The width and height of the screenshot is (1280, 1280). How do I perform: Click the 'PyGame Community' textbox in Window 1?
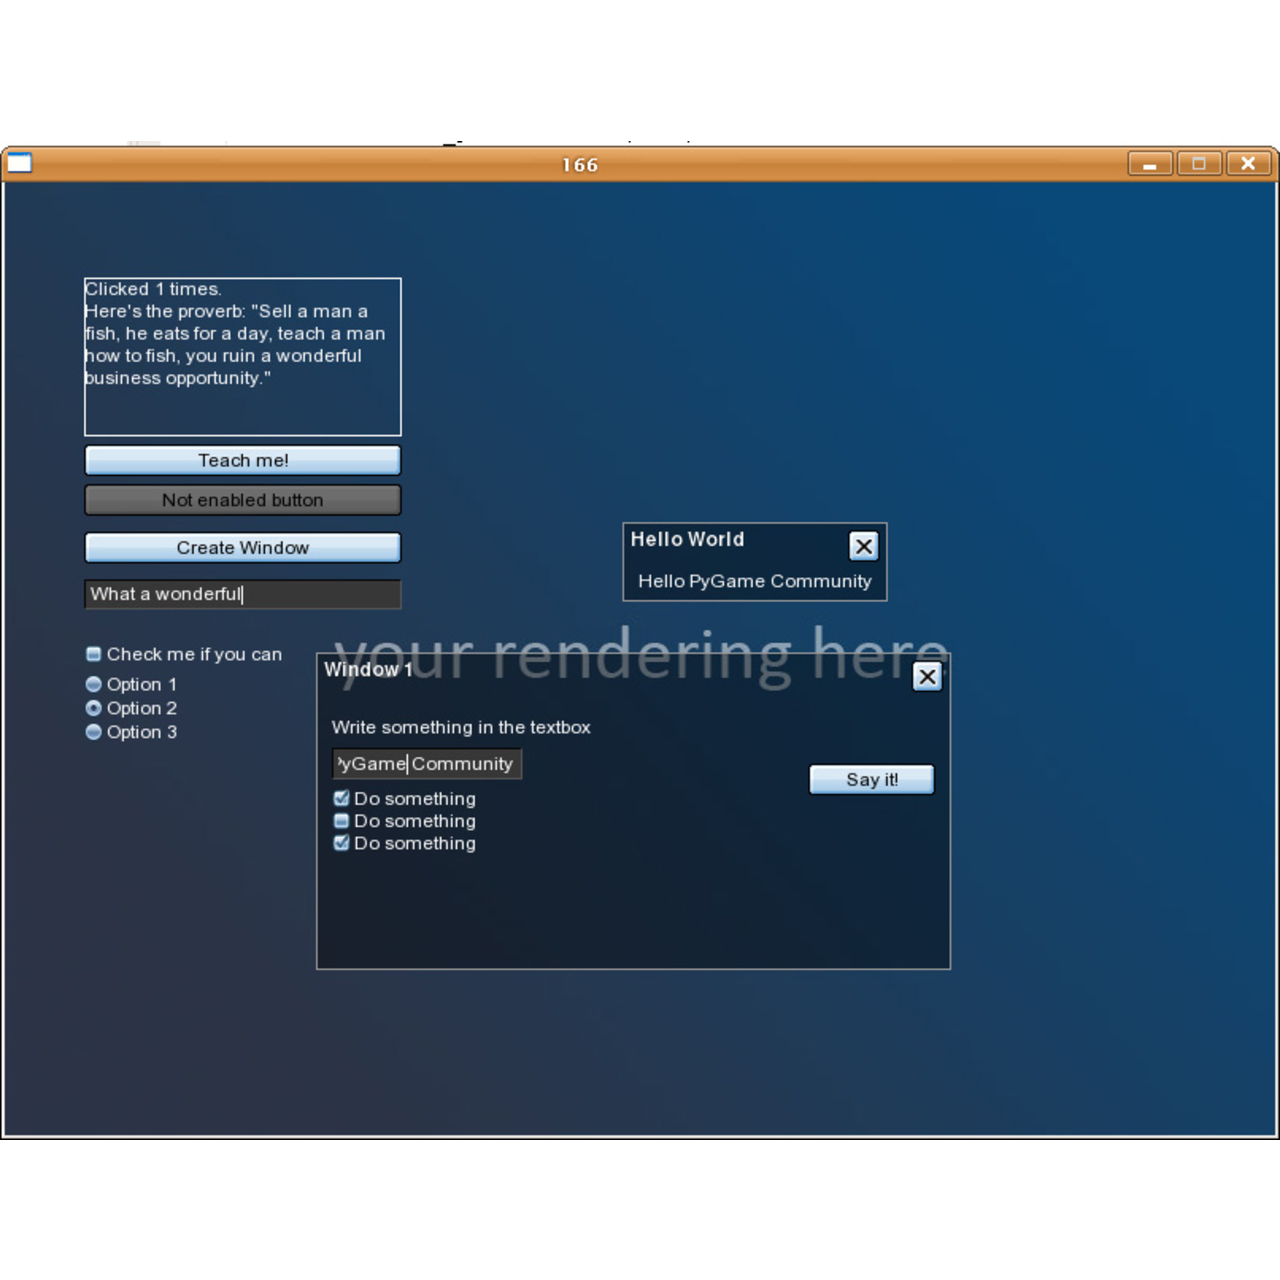pos(426,763)
